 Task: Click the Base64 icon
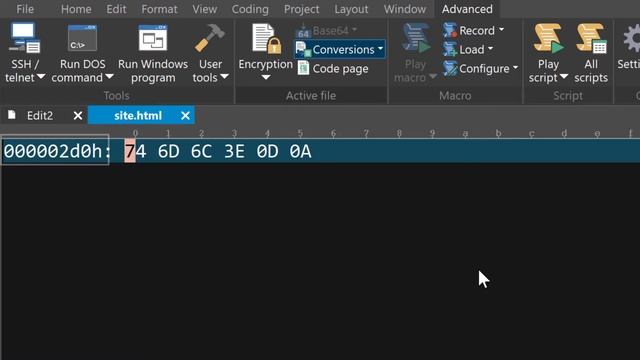point(303,31)
